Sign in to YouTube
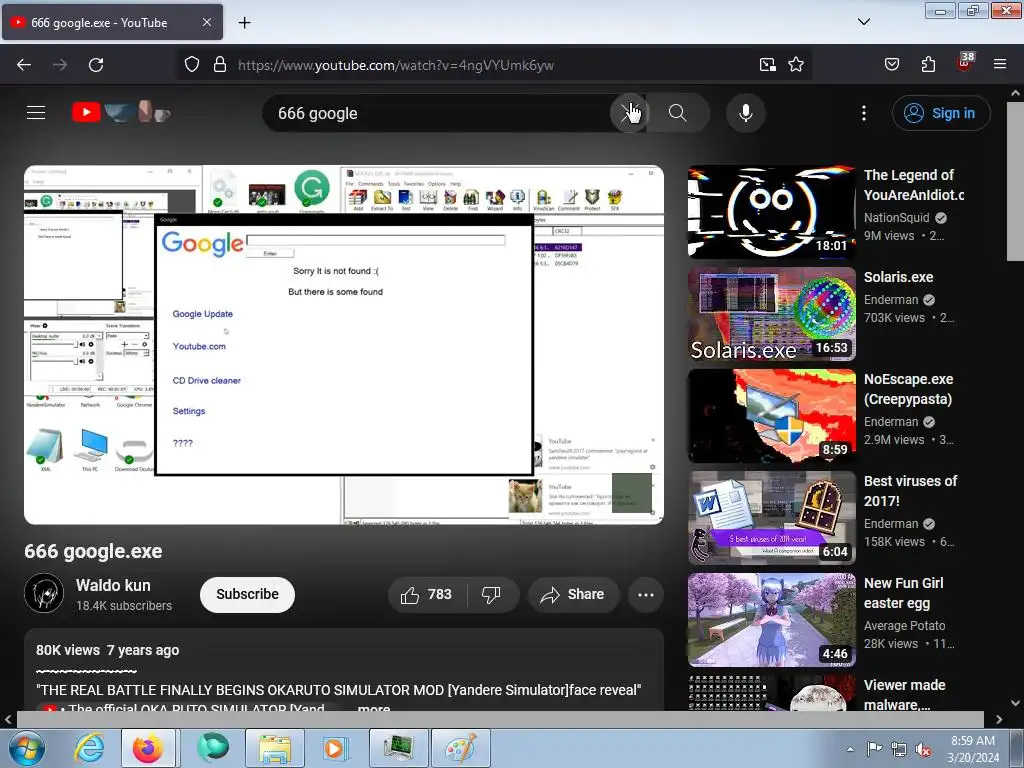 940,113
